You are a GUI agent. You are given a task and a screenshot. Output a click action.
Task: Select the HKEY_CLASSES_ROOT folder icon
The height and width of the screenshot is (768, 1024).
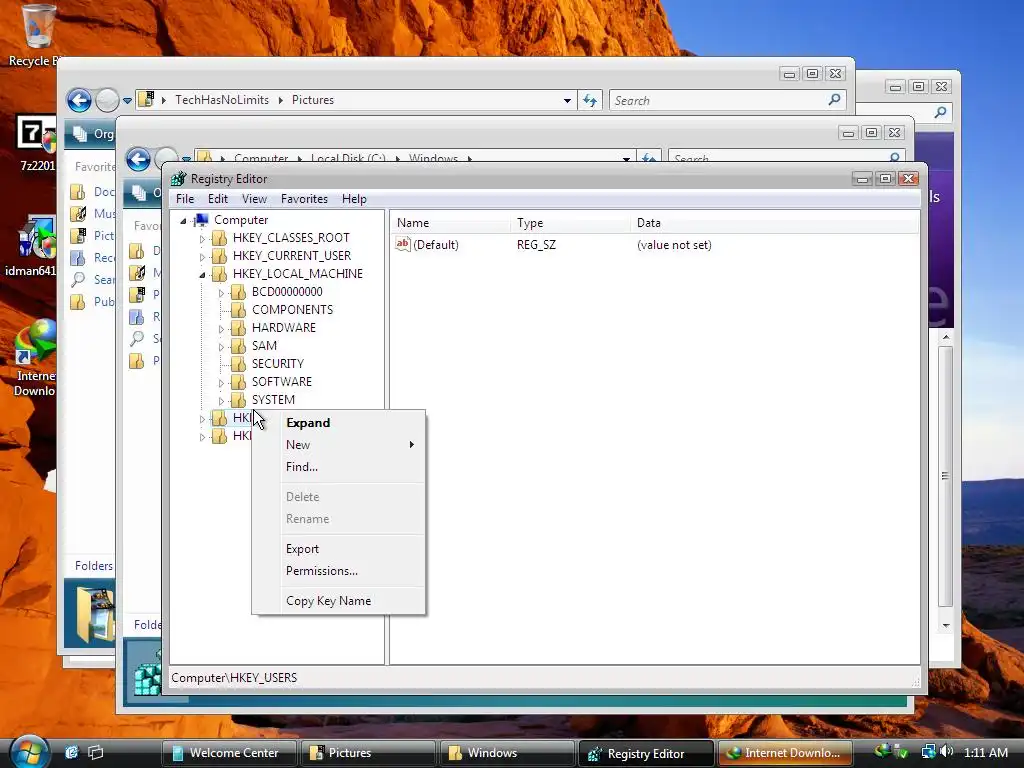219,238
